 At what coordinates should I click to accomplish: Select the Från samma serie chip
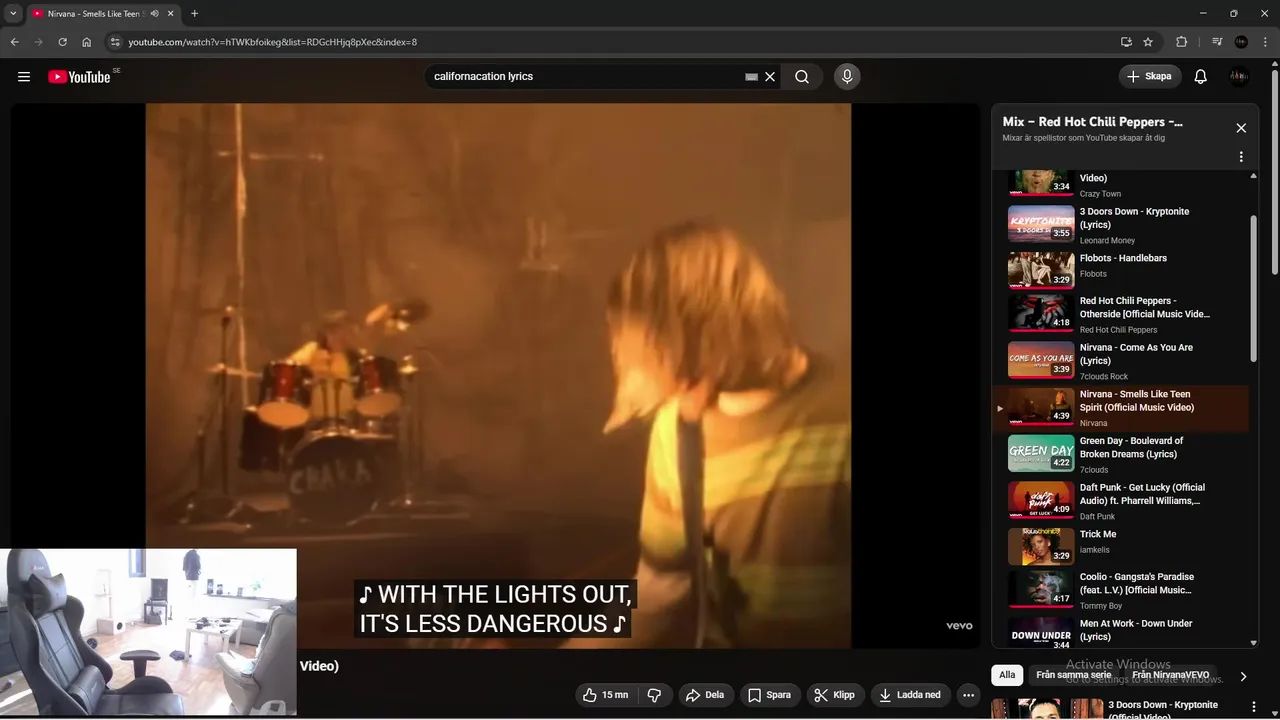click(x=1073, y=675)
